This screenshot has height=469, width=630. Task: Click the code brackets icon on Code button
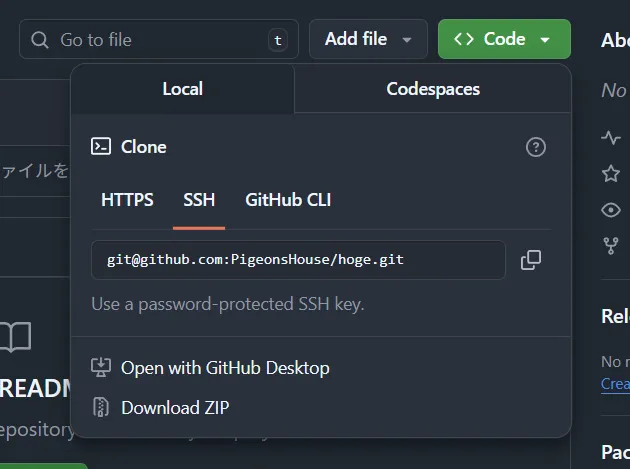coord(464,39)
